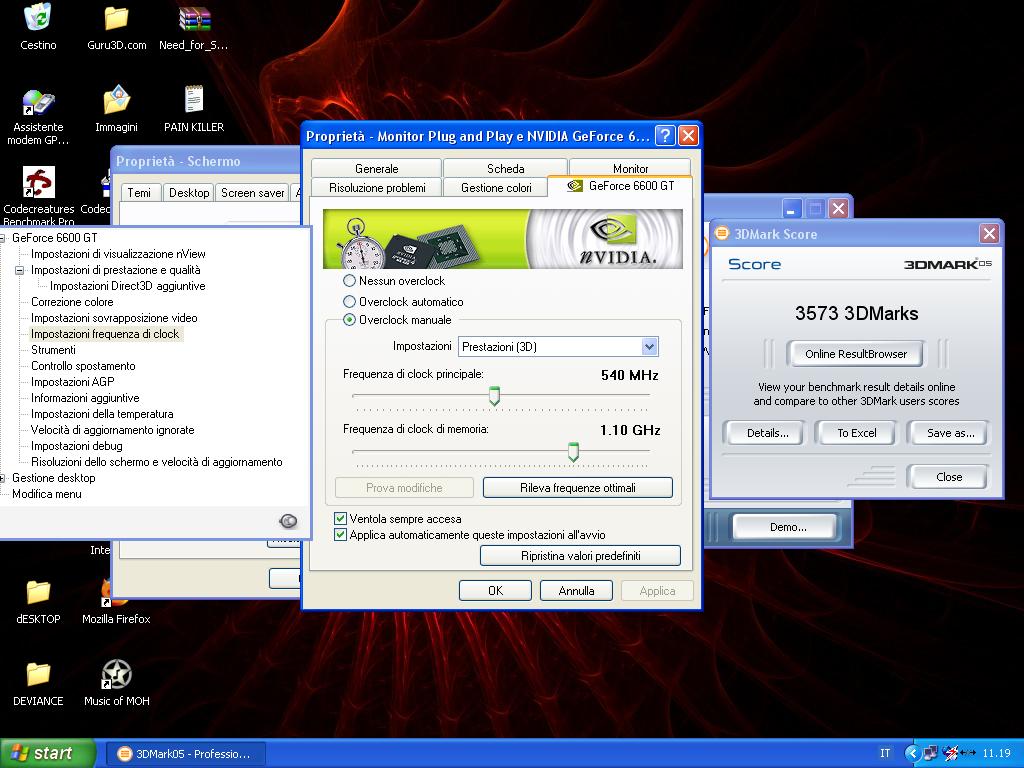The image size is (1024, 768).
Task: Select Velocità di aggiornamento ignorate
Action: (113, 430)
